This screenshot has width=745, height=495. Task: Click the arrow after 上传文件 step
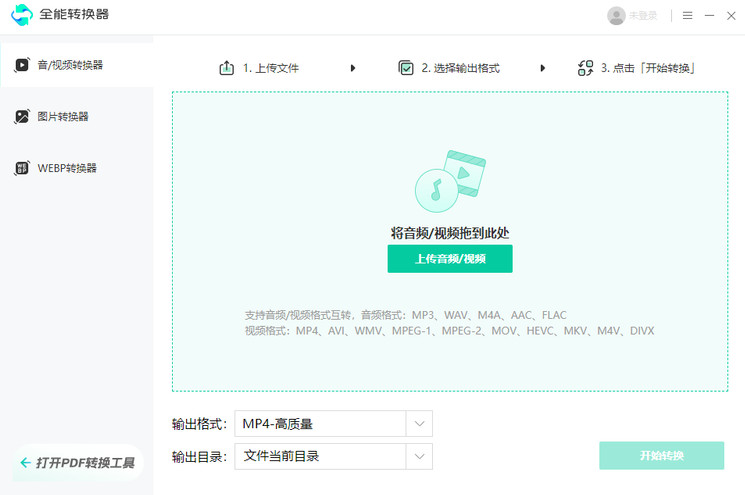353,68
